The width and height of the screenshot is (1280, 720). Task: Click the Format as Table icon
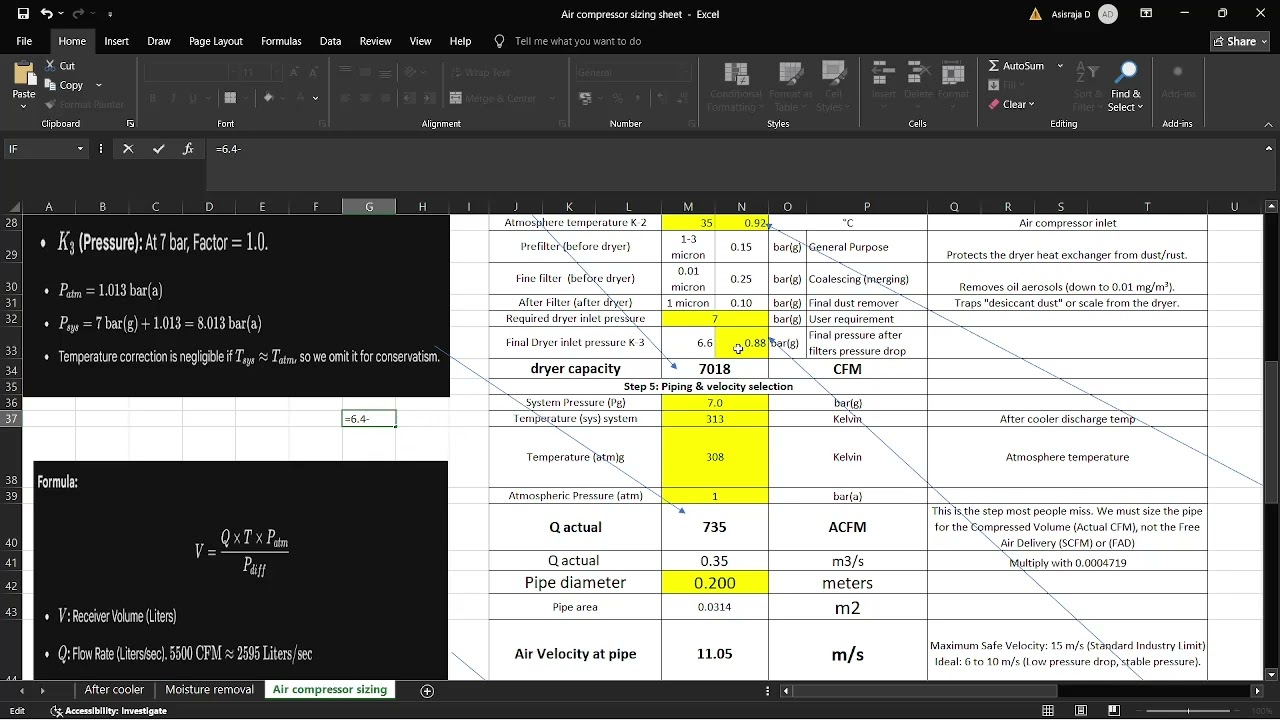(790, 73)
